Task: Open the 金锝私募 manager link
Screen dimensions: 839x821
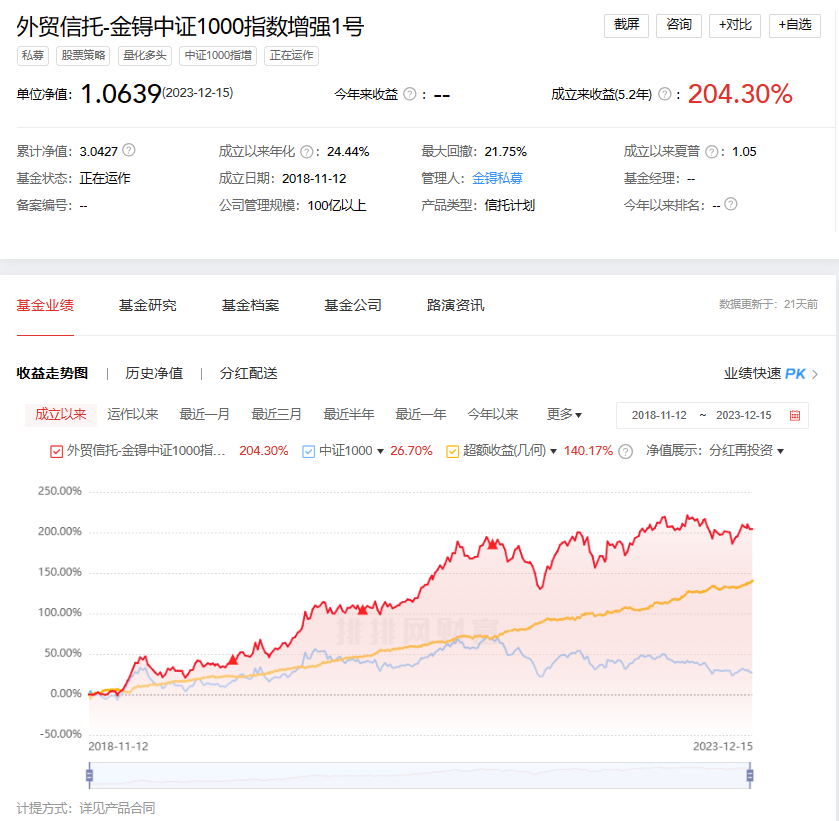Action: (497, 178)
